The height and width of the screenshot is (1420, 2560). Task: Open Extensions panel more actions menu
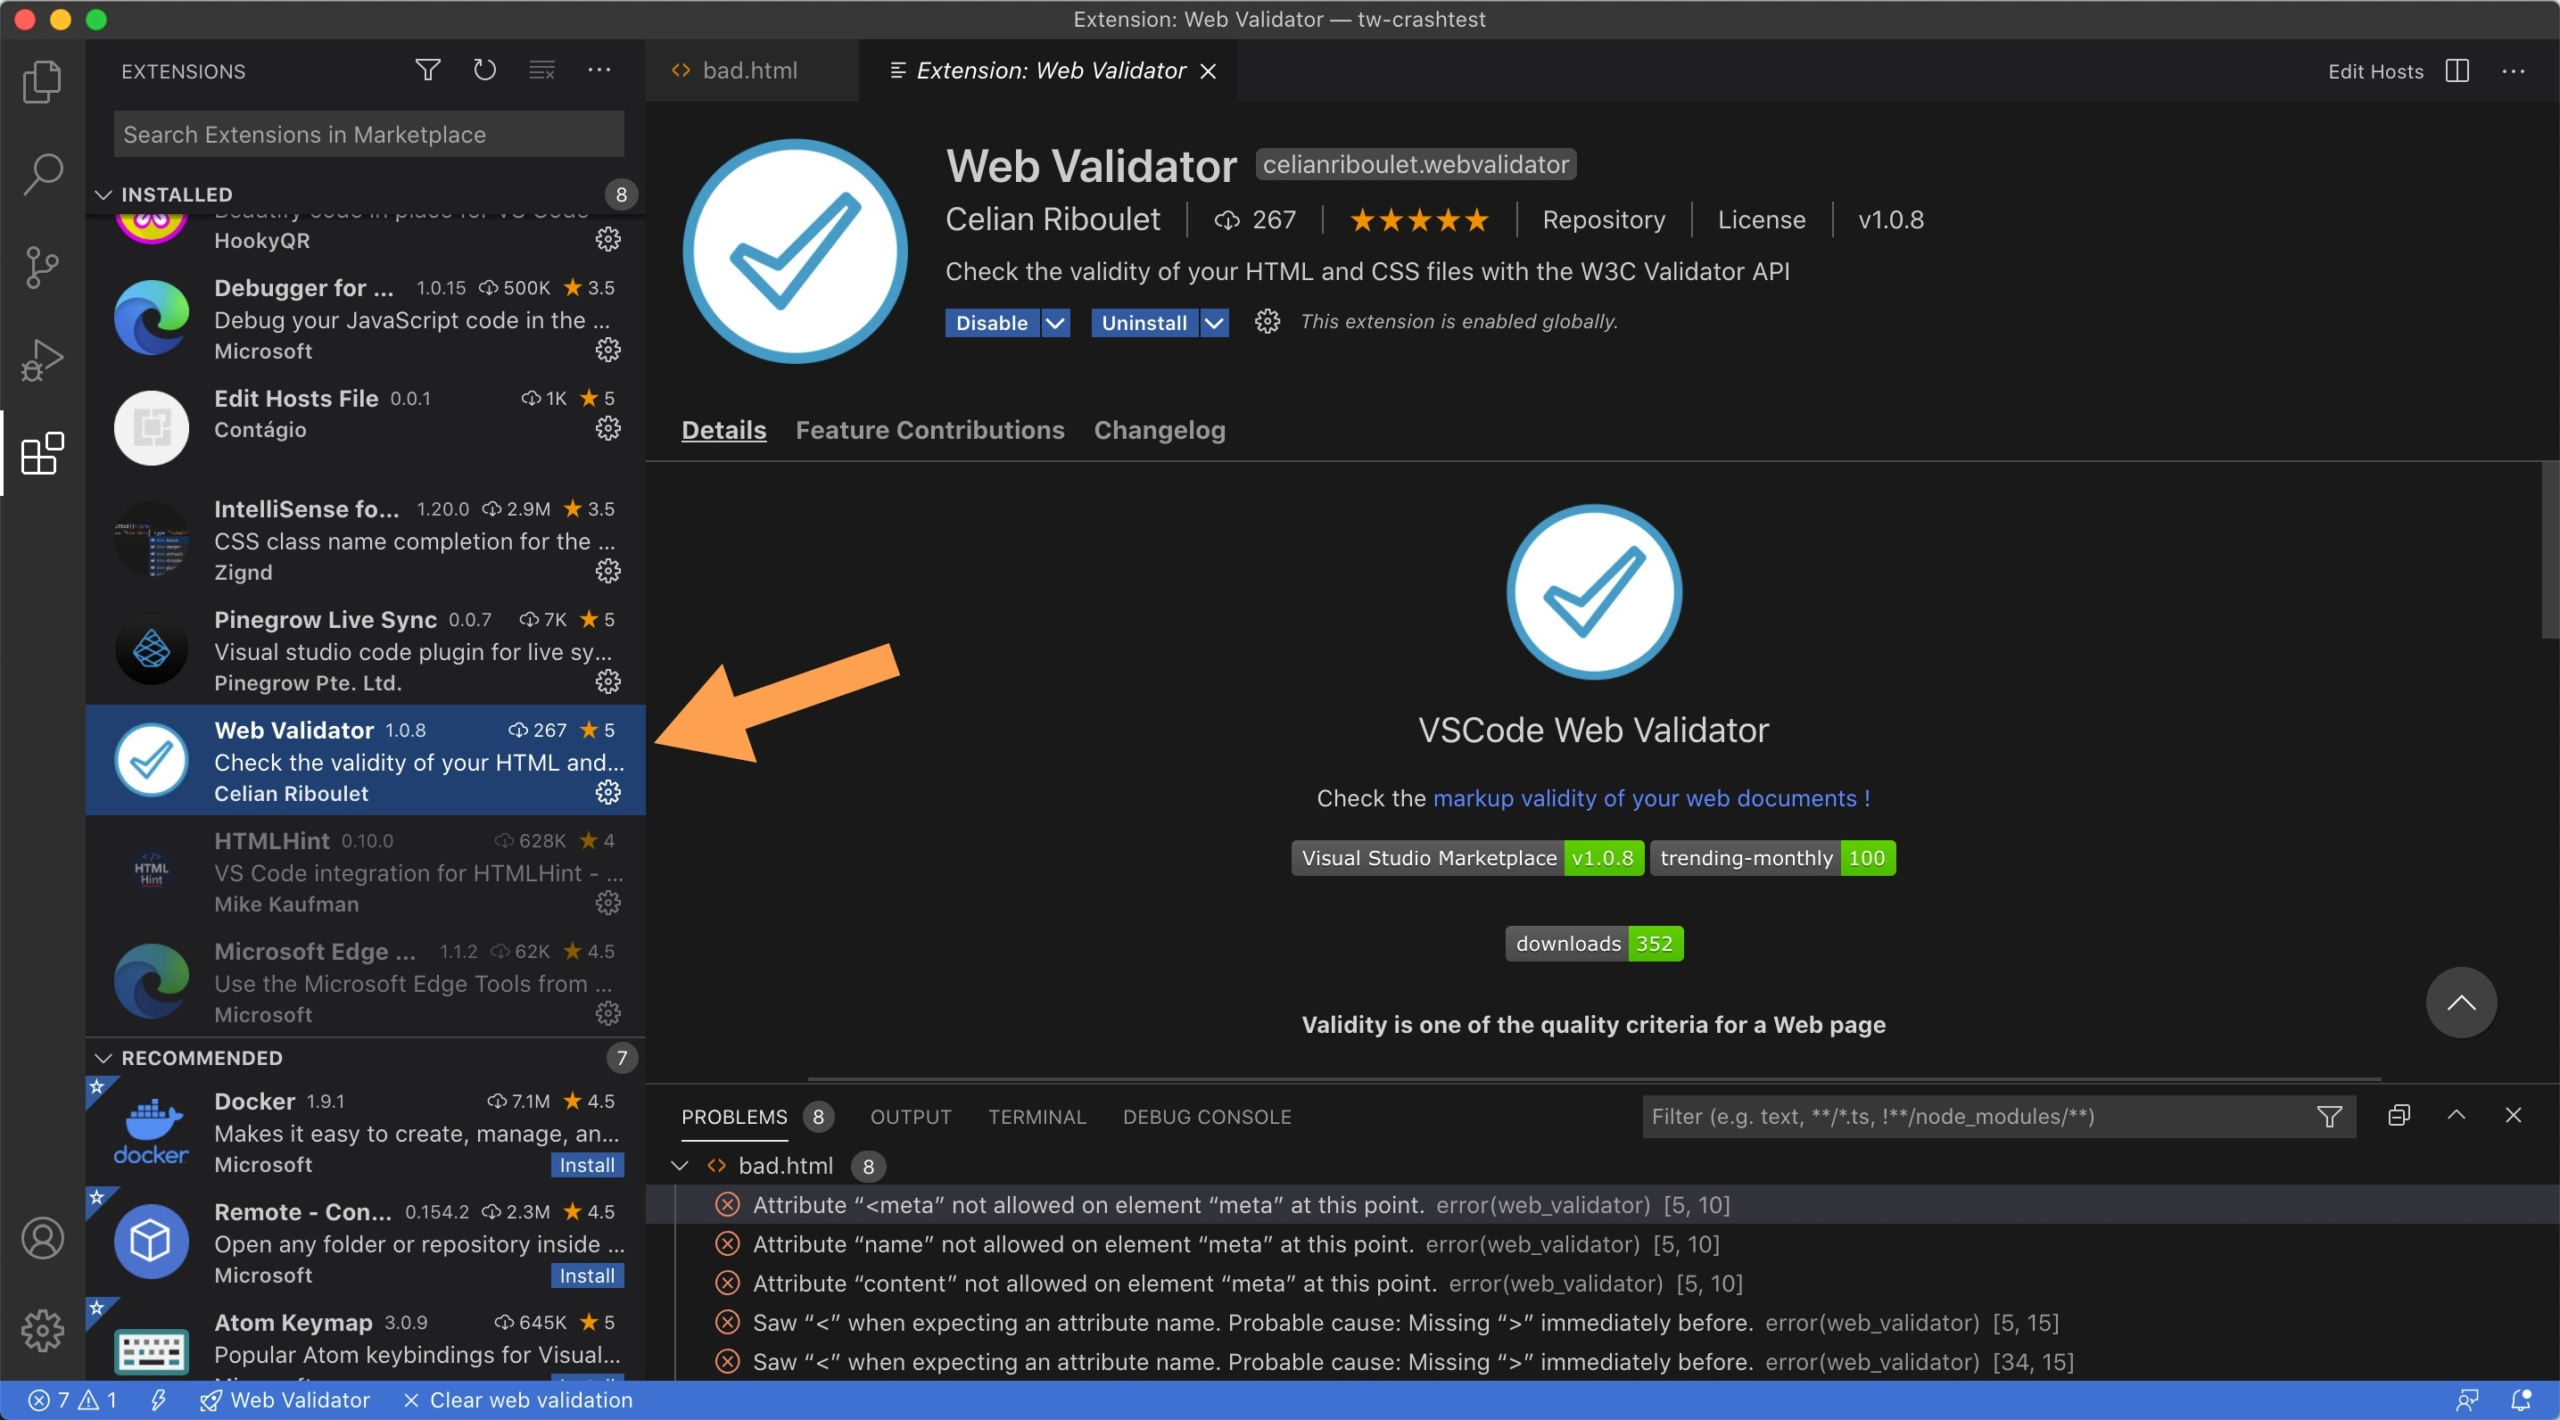[x=599, y=70]
